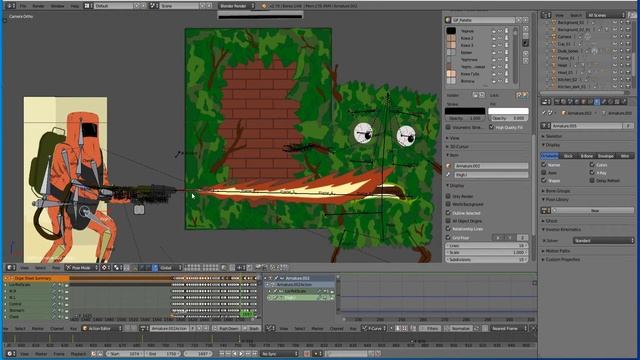Toggle Outline Selected checkbox
The image size is (640, 360).
tap(448, 213)
